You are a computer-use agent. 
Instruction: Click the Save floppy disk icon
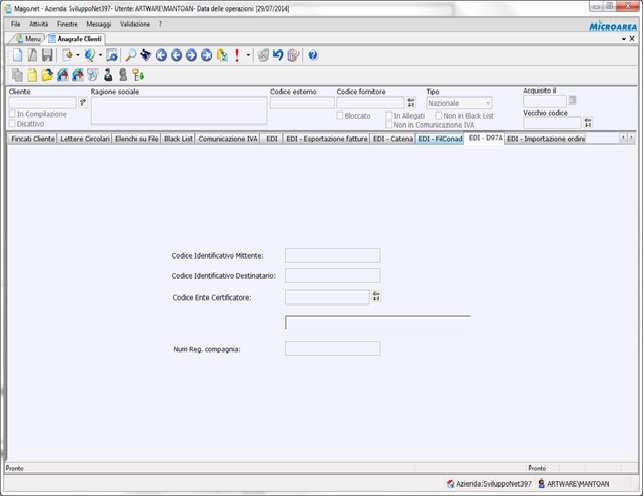(47, 56)
